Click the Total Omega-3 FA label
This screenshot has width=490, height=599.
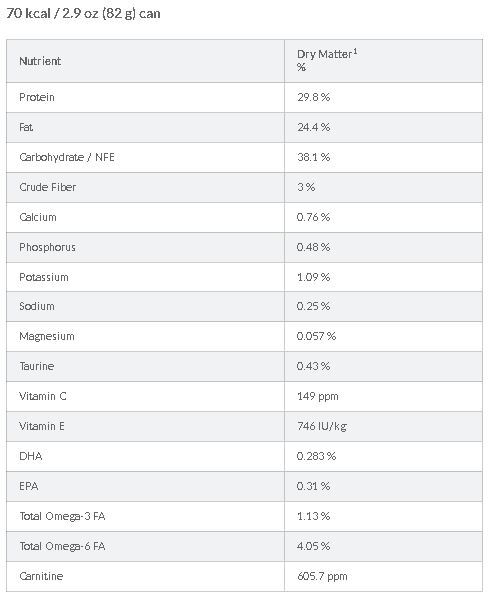62,516
